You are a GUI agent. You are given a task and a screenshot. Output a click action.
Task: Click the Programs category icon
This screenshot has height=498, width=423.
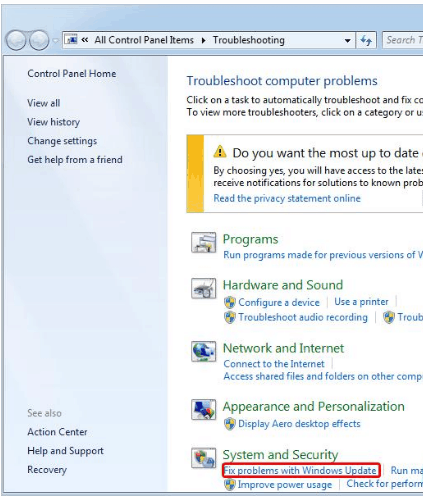click(203, 242)
